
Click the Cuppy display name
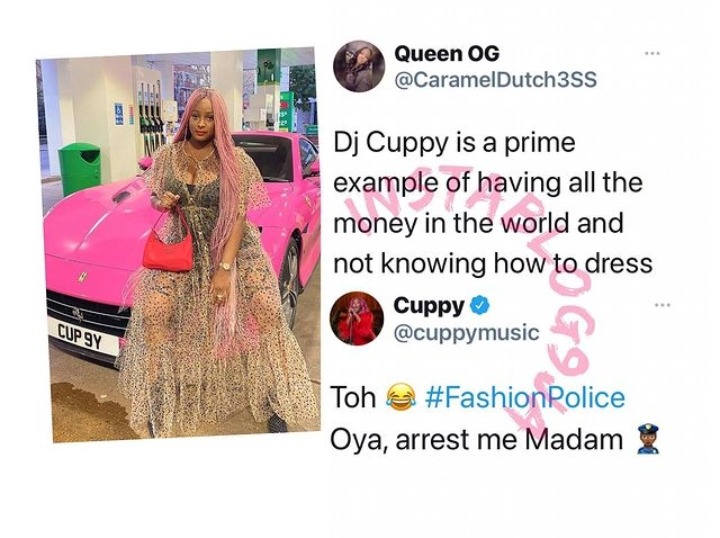[x=428, y=306]
